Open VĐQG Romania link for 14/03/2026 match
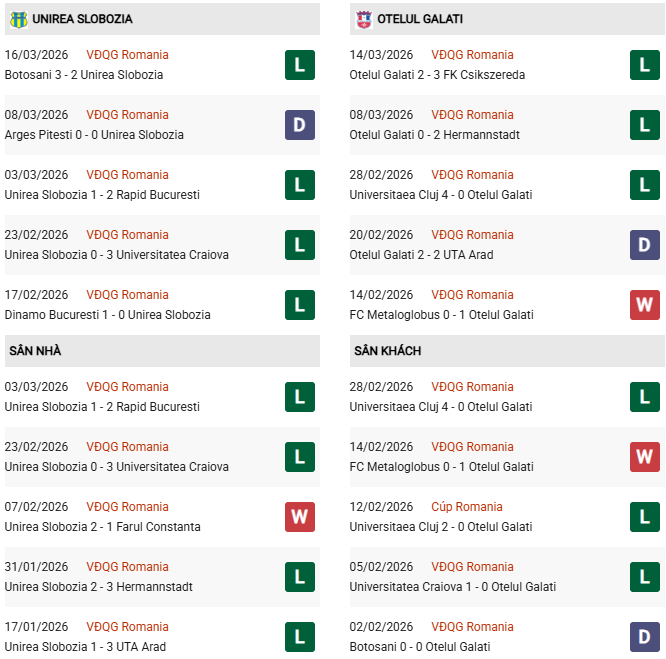 click(x=472, y=55)
